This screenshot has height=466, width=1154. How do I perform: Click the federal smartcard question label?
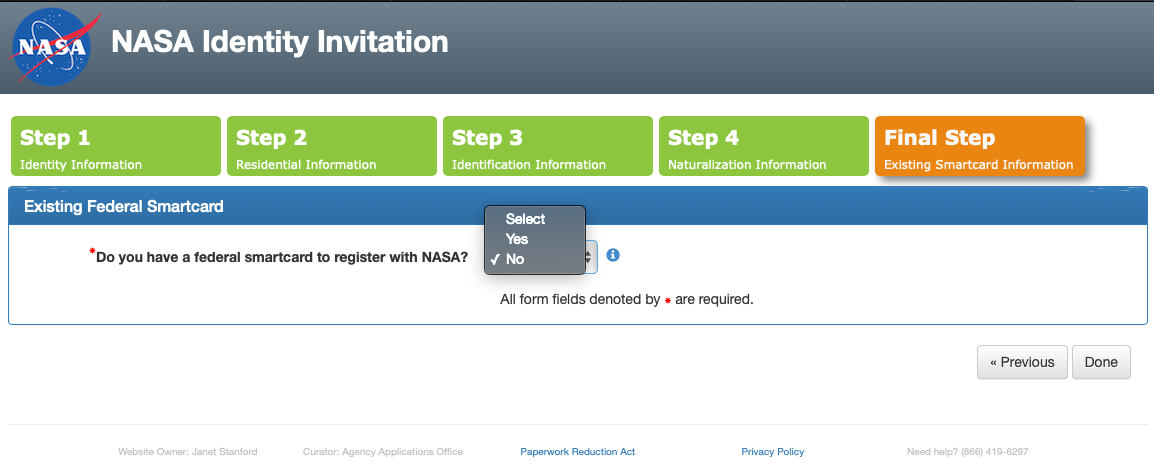click(282, 257)
